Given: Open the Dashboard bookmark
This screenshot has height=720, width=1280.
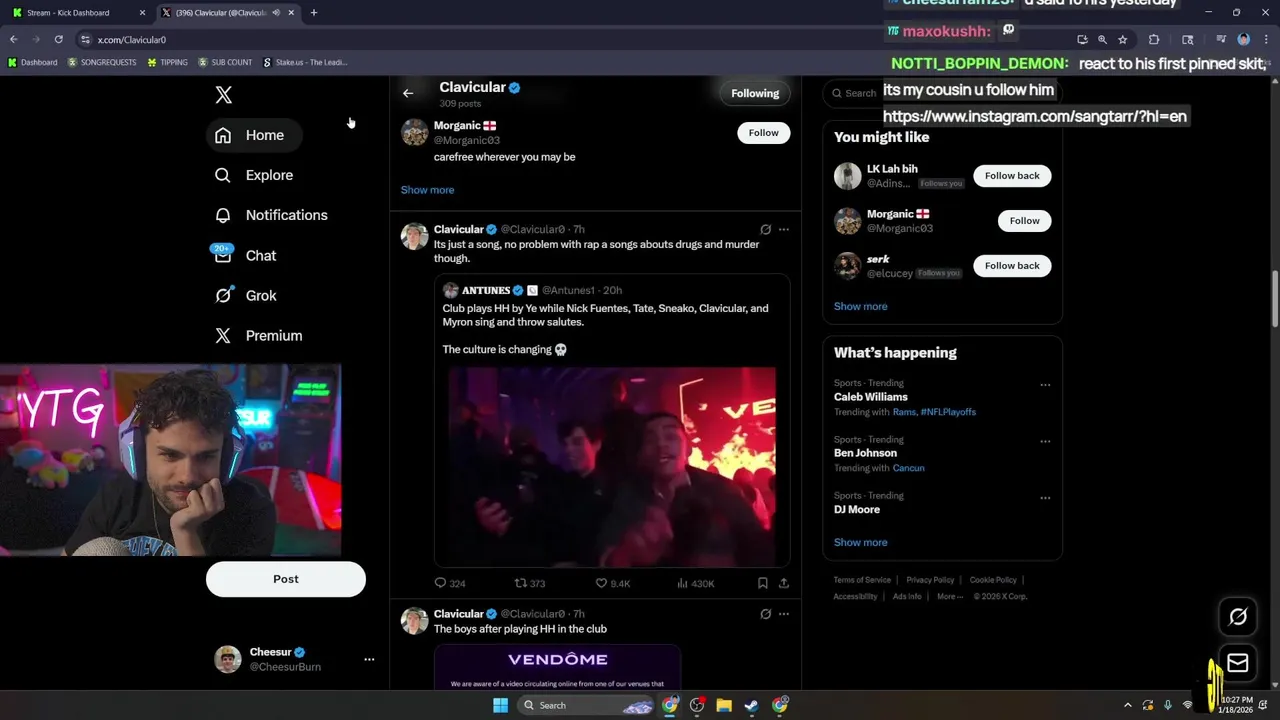Looking at the screenshot, I should tap(32, 62).
